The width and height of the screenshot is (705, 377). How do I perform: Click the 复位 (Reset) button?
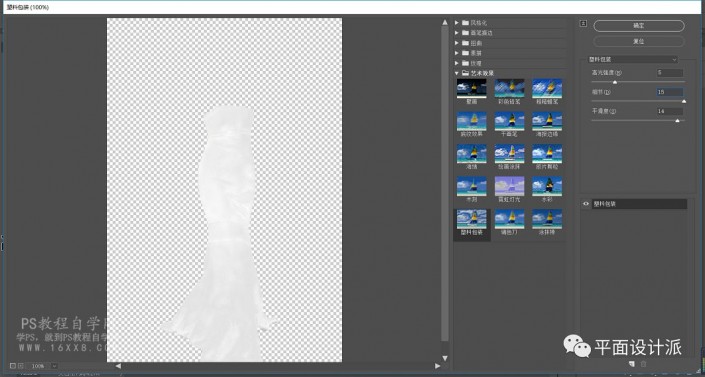(x=639, y=41)
